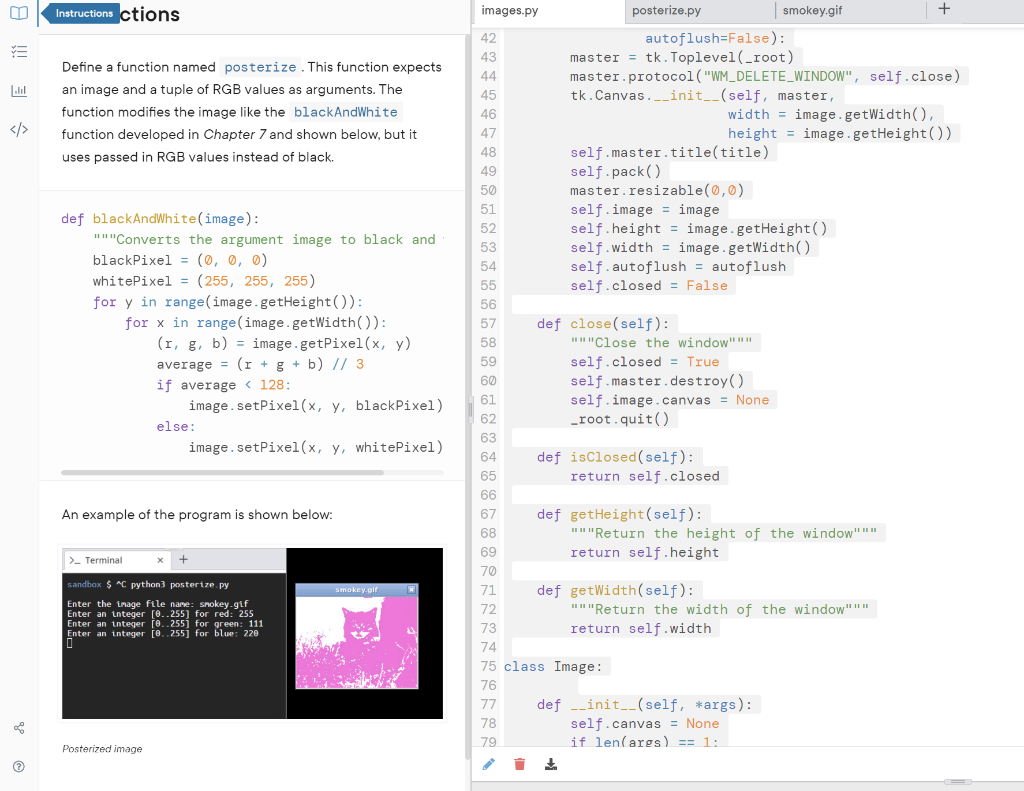Screen dimensions: 1024x791
Task: Open the bar chart panel icon
Action: tap(20, 90)
